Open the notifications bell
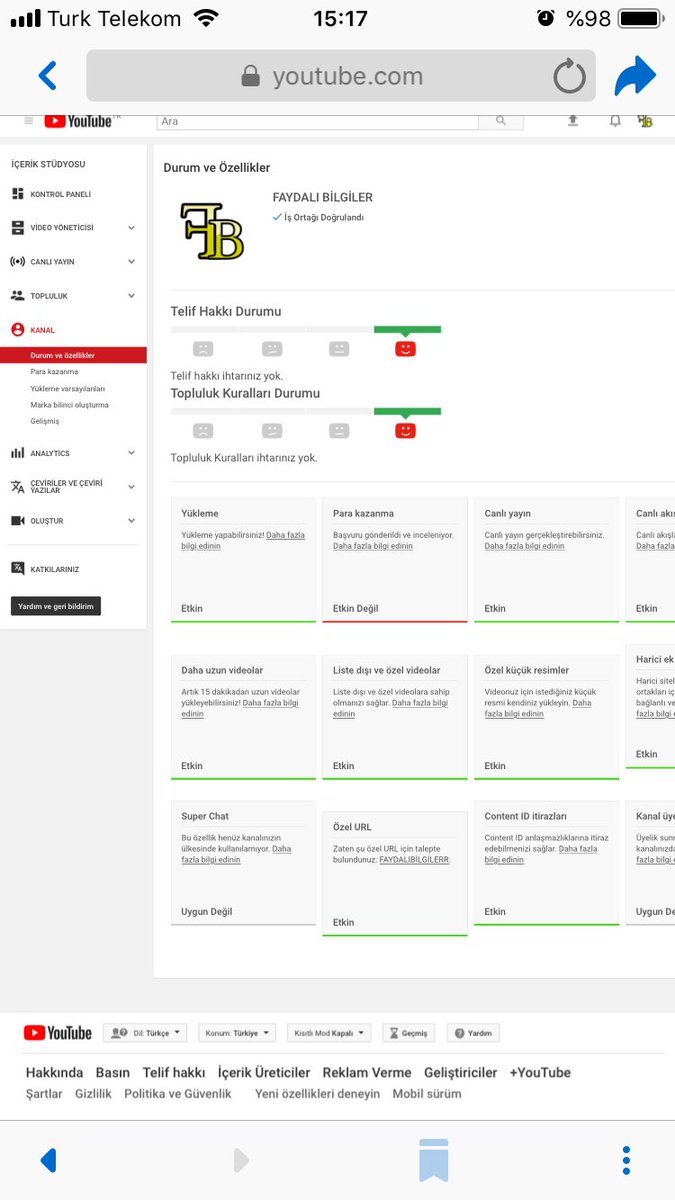This screenshot has width=675, height=1200. pyautogui.click(x=615, y=121)
